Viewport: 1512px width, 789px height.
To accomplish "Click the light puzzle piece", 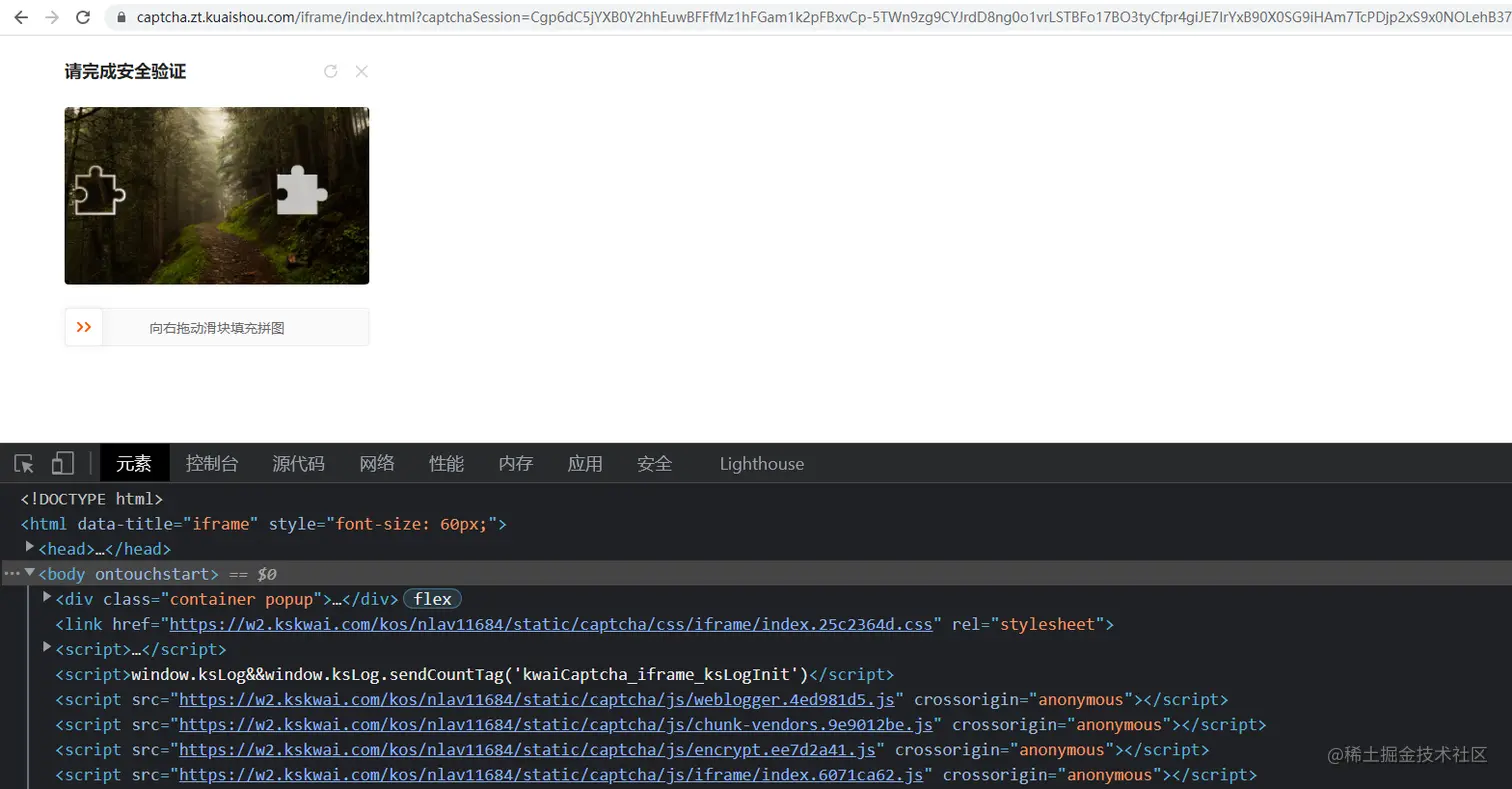I will tap(300, 189).
